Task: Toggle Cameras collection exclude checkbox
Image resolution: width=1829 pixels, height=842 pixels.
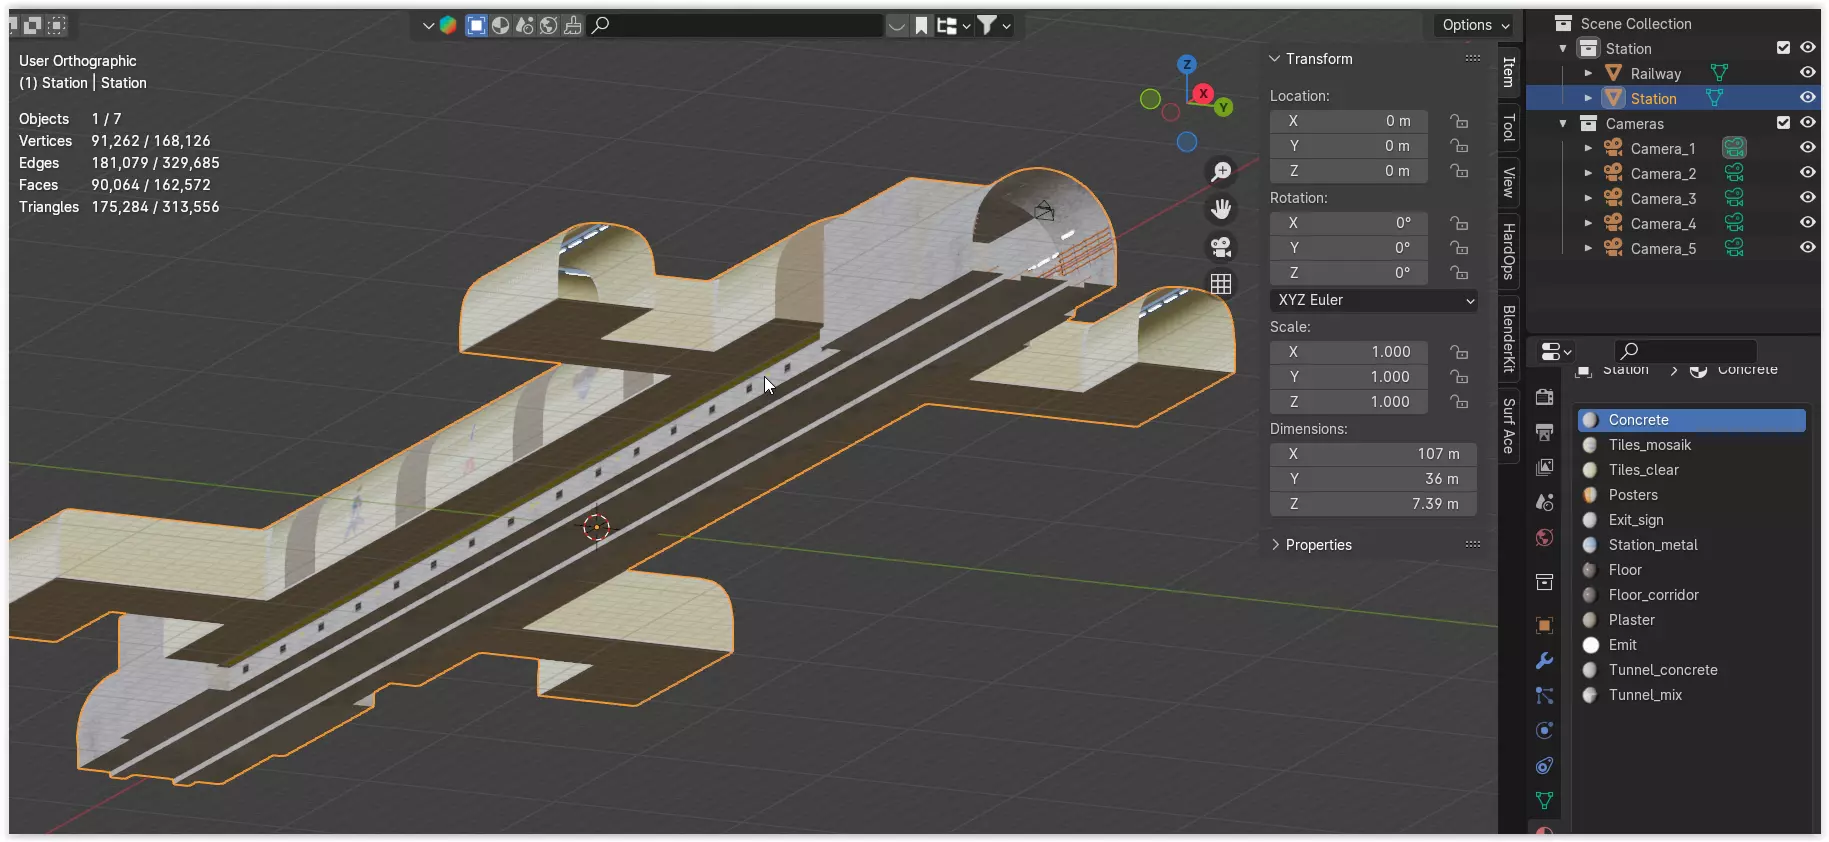Action: [1783, 123]
